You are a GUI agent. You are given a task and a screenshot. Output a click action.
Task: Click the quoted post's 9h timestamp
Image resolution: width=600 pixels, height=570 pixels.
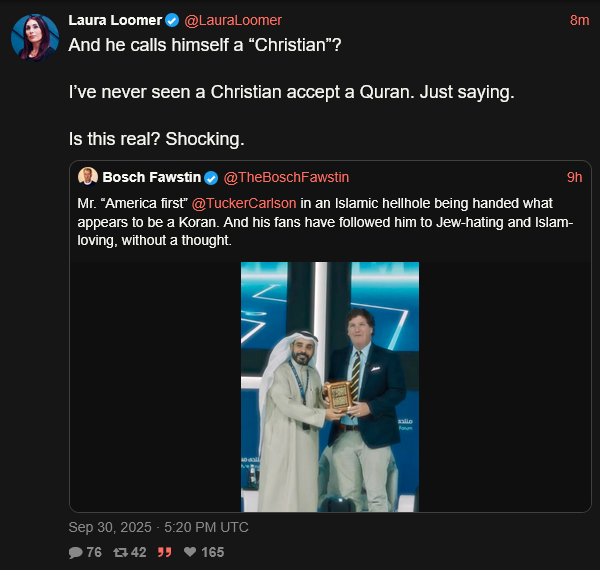click(574, 178)
